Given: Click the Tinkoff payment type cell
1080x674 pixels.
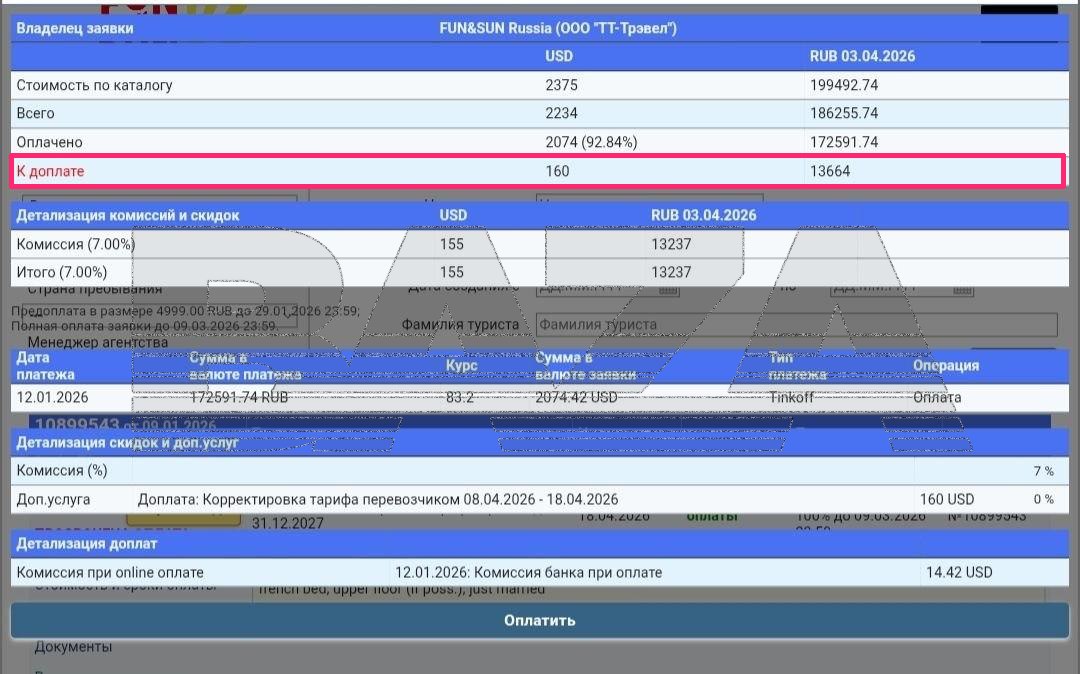Looking at the screenshot, I should coord(793,398).
